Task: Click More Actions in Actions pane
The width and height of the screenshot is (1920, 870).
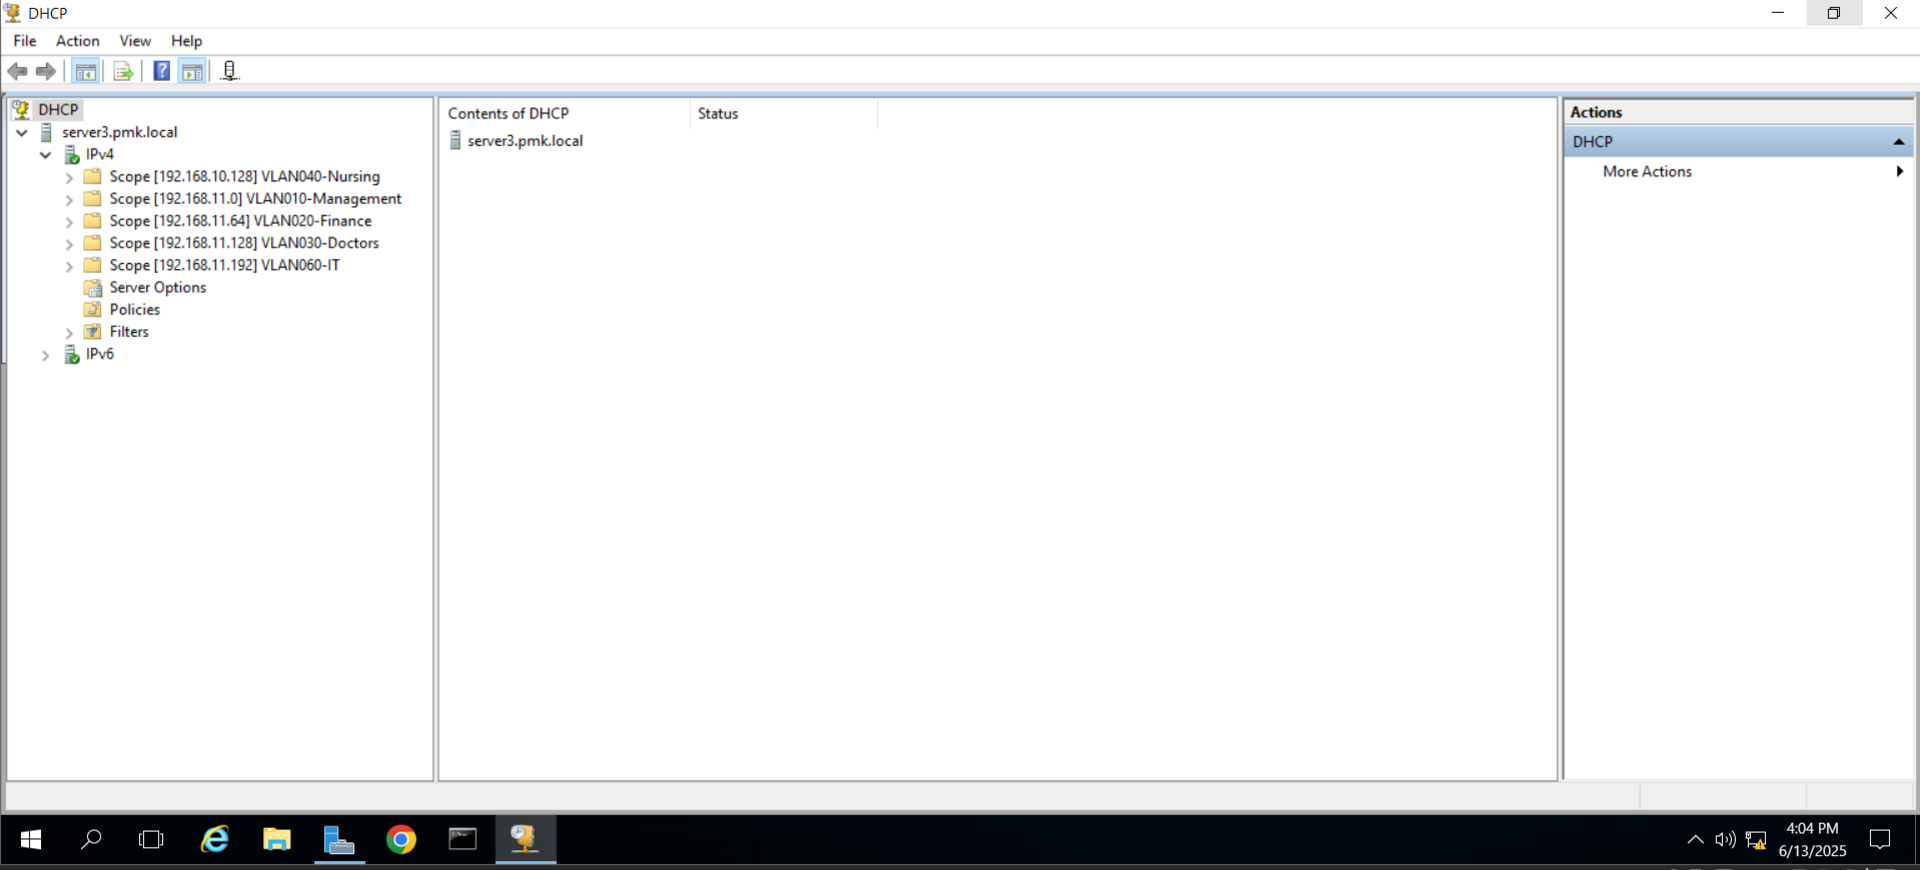Action: [1647, 172]
